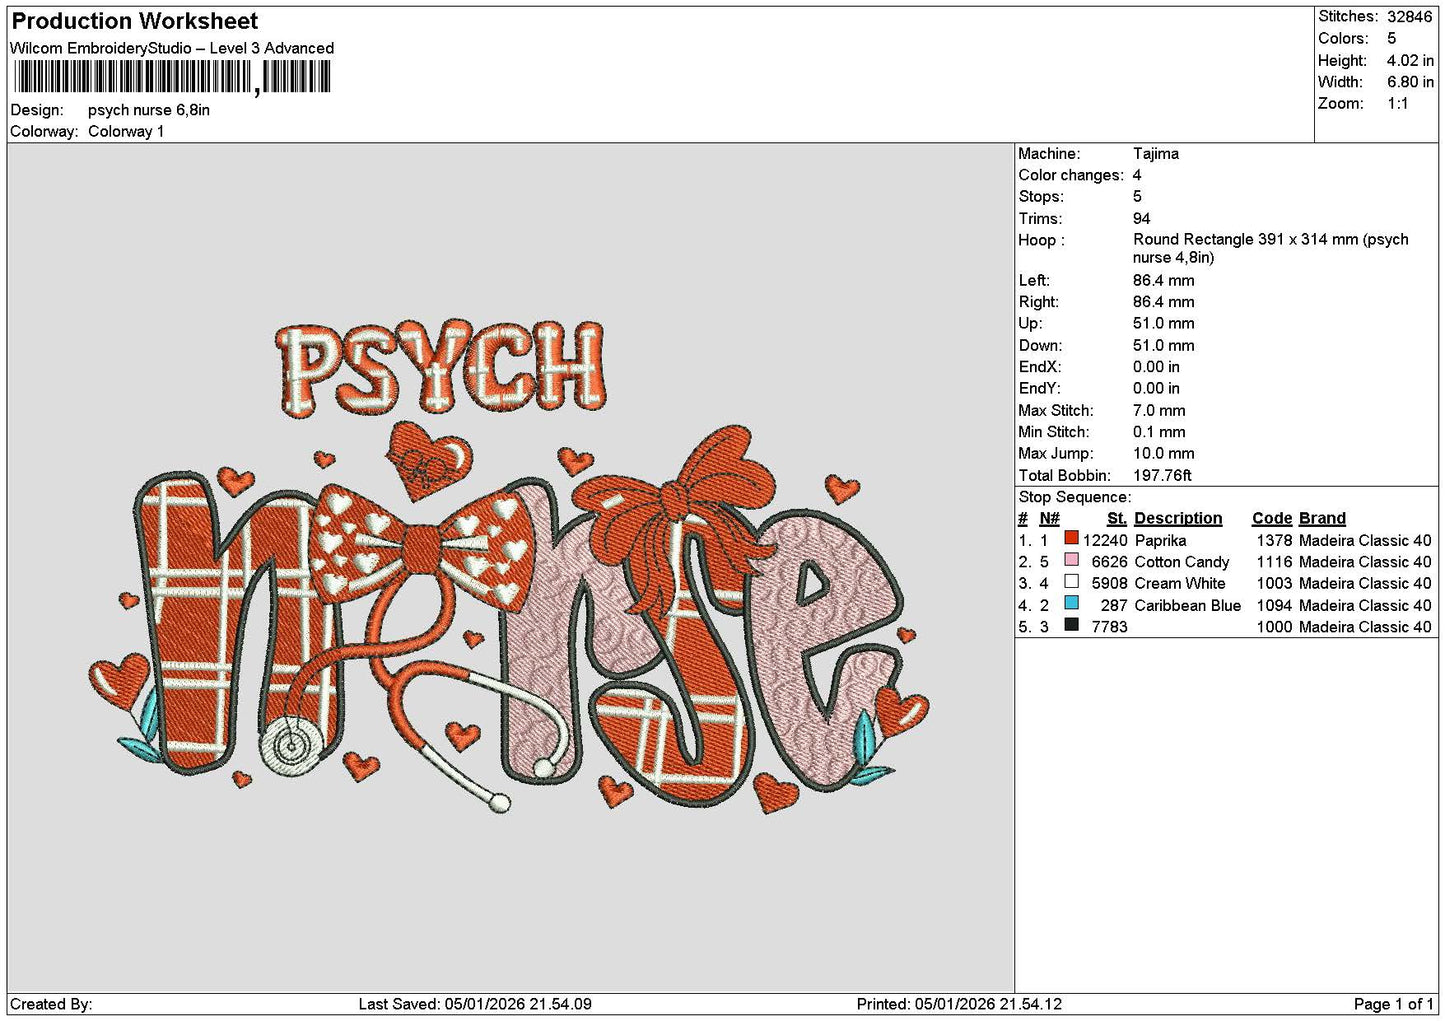Click the Total Bobbin value '197.76ft'
Screen dimensions: 1445x1021
tap(1162, 476)
